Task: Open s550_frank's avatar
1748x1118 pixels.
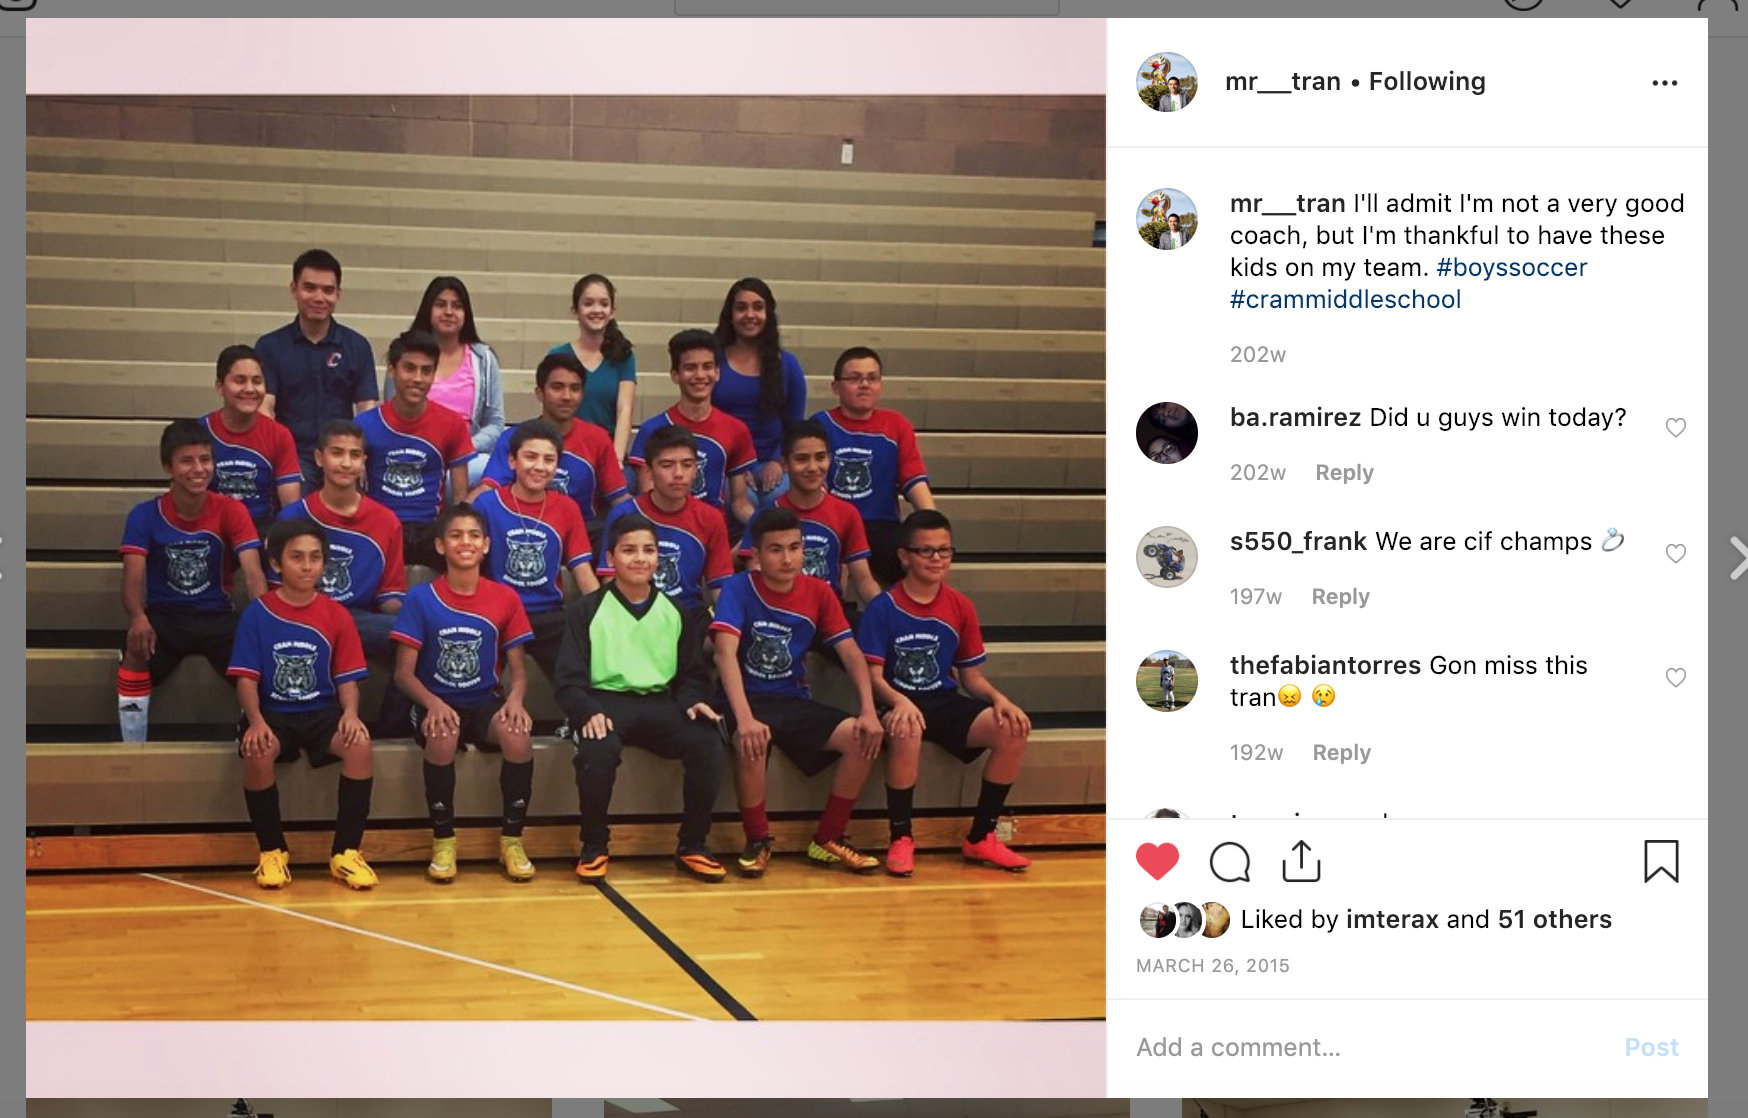Action: tap(1167, 557)
